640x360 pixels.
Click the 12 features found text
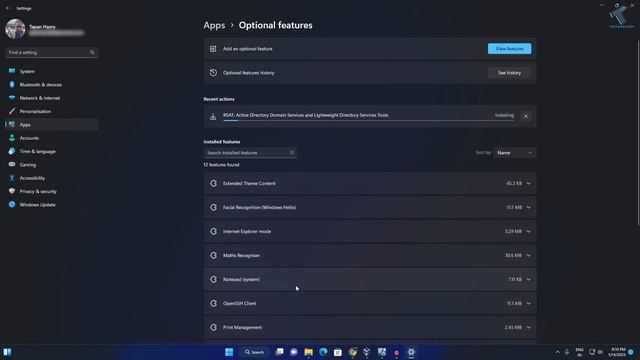pyautogui.click(x=221, y=165)
